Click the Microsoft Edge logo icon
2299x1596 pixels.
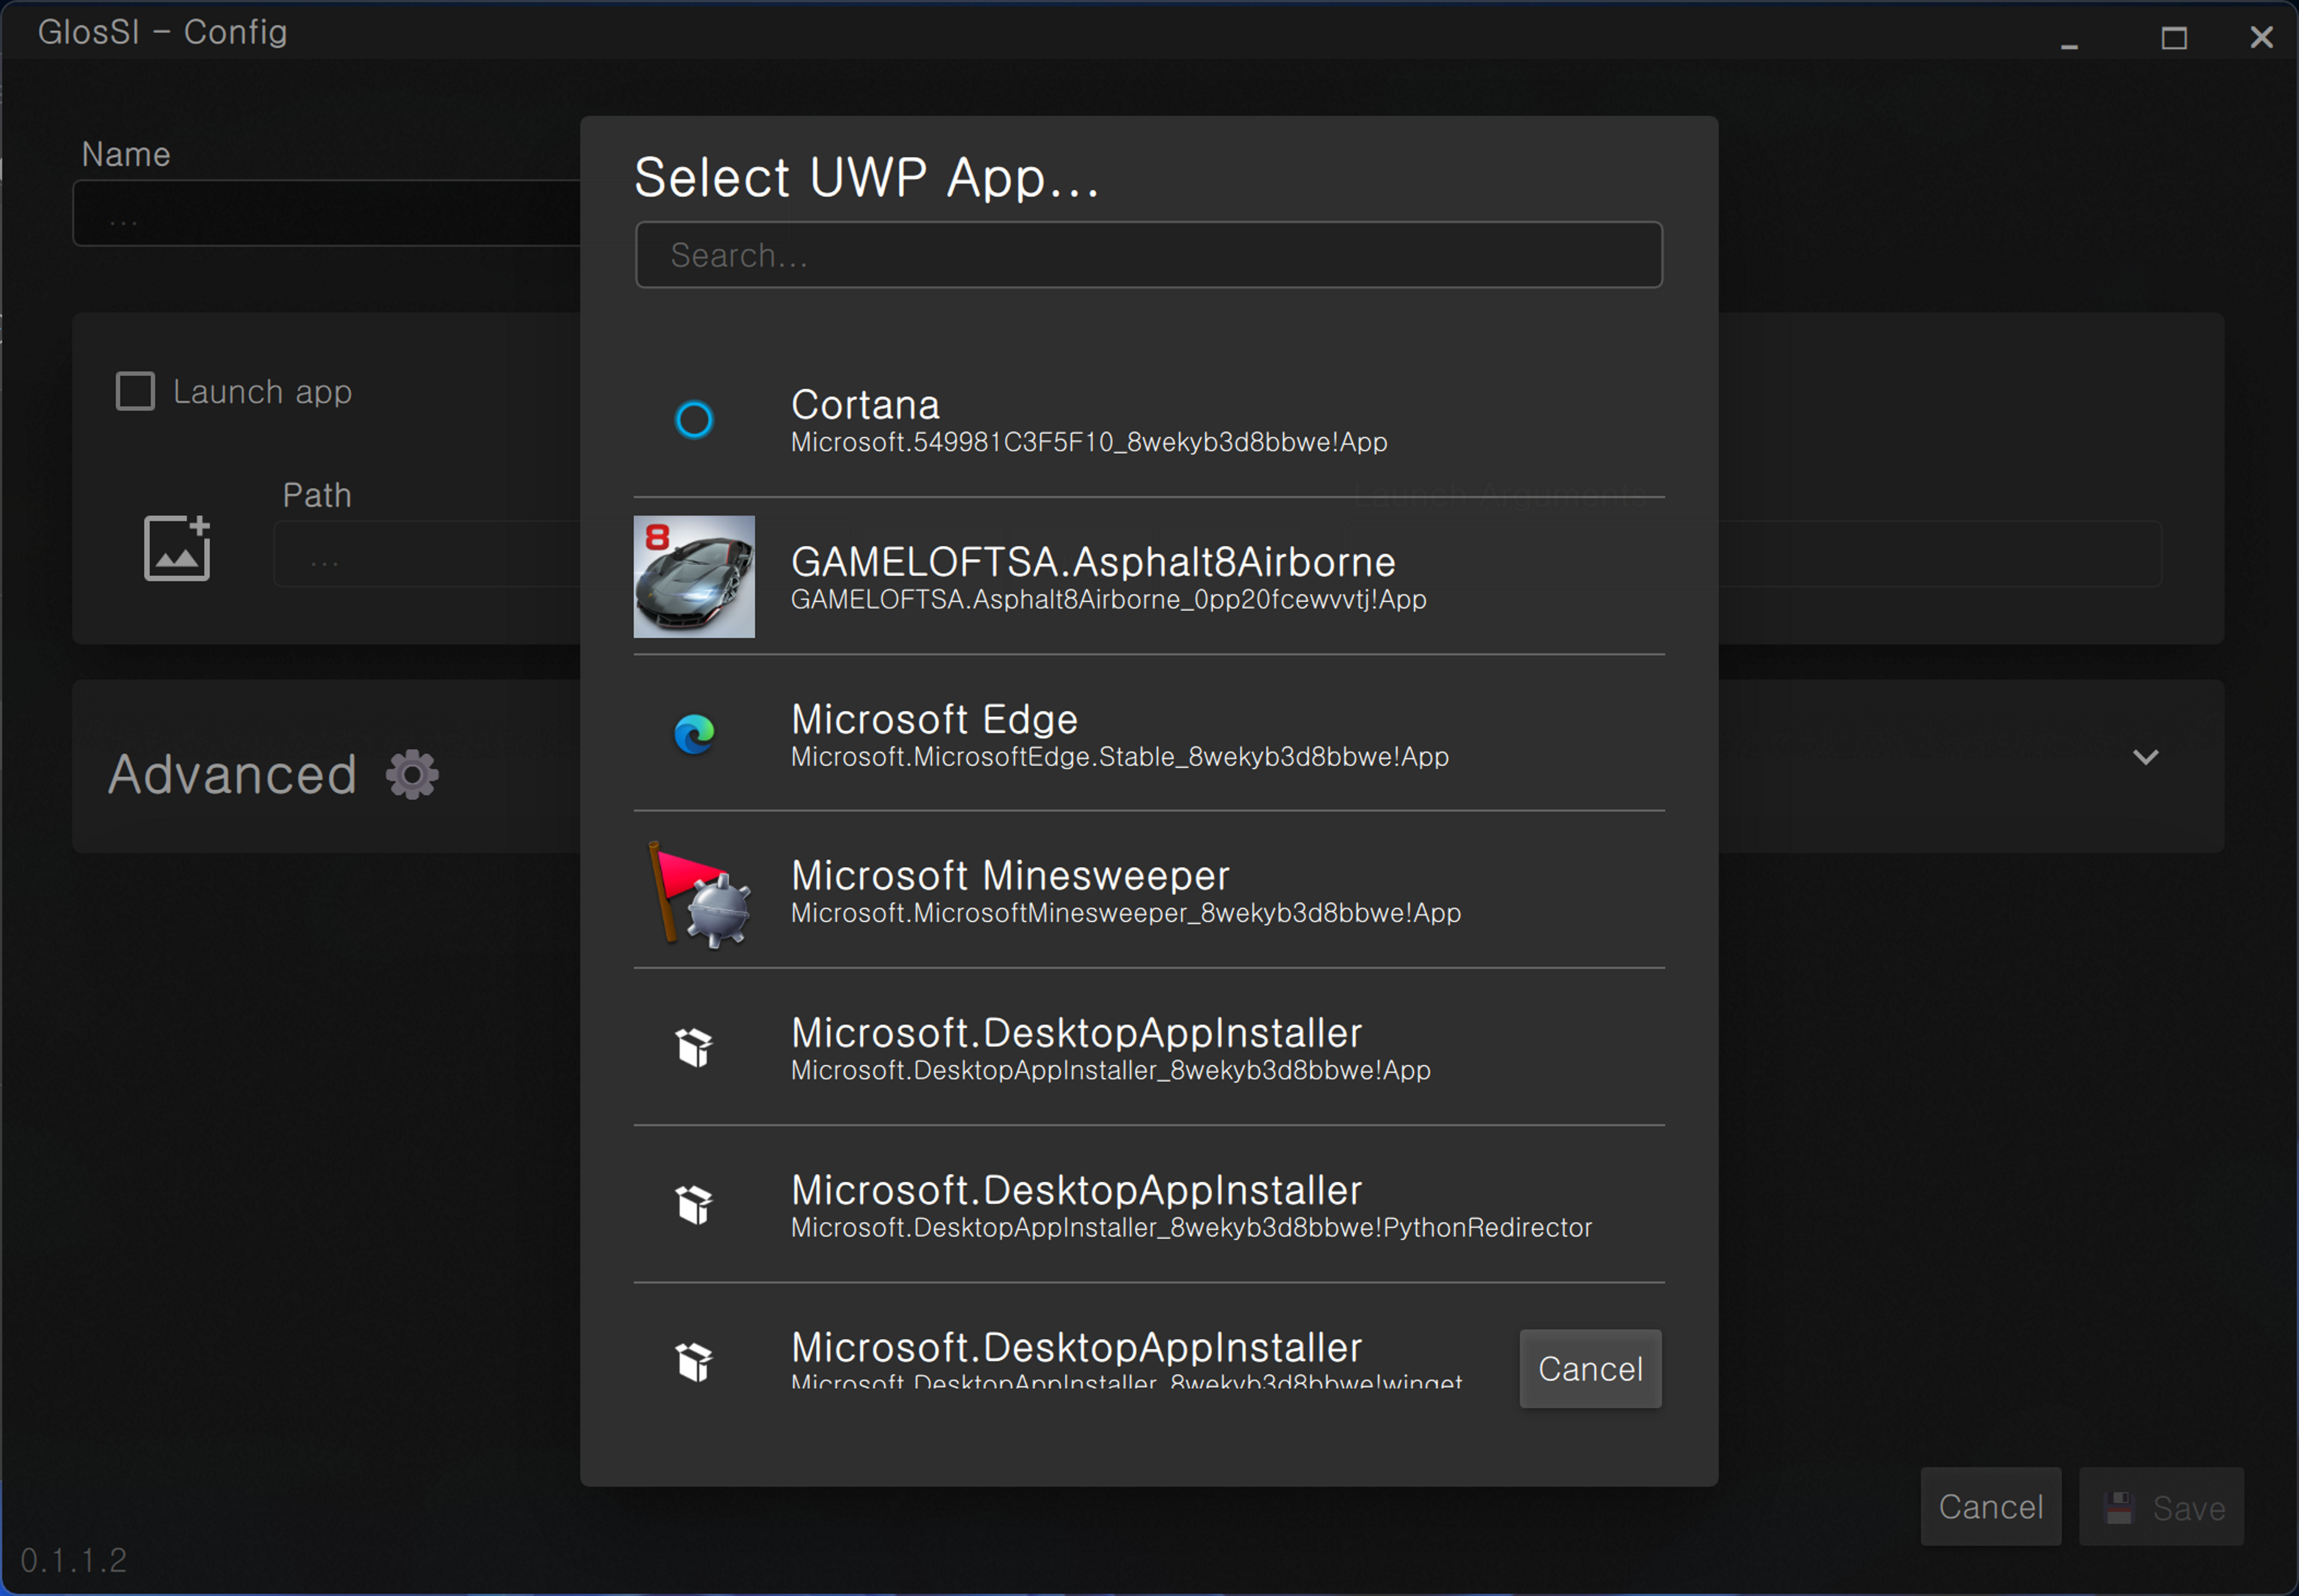694,734
